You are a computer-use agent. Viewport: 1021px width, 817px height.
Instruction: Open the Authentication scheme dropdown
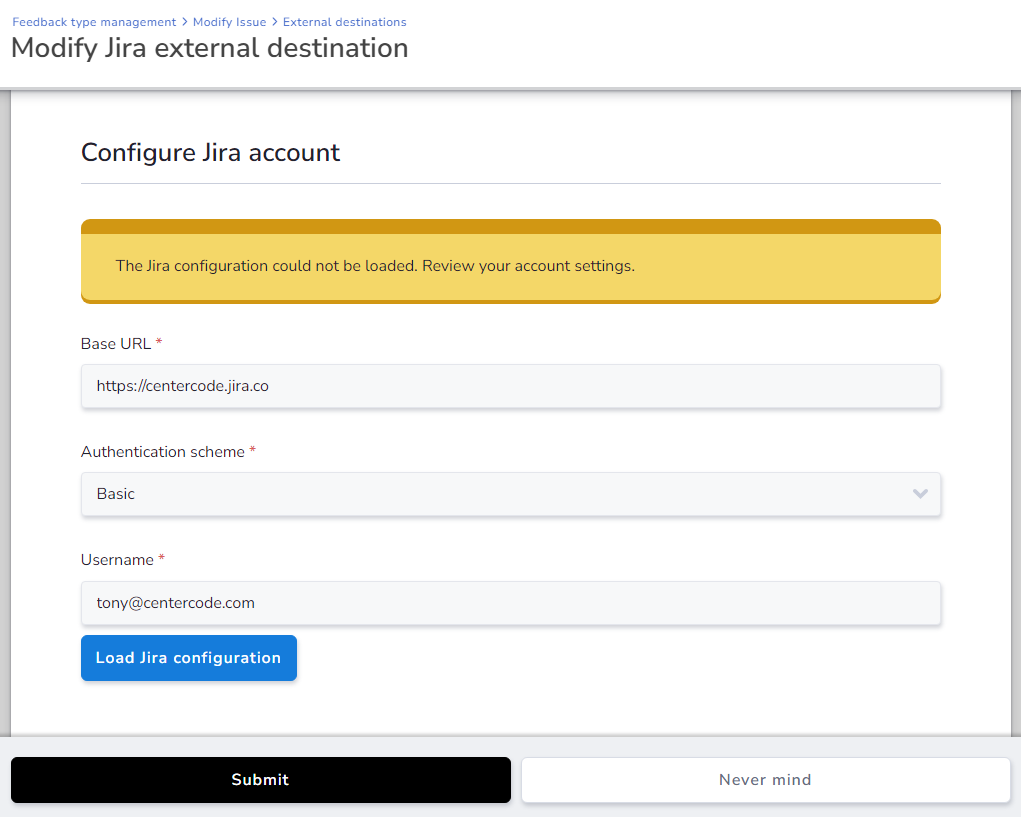coord(510,494)
